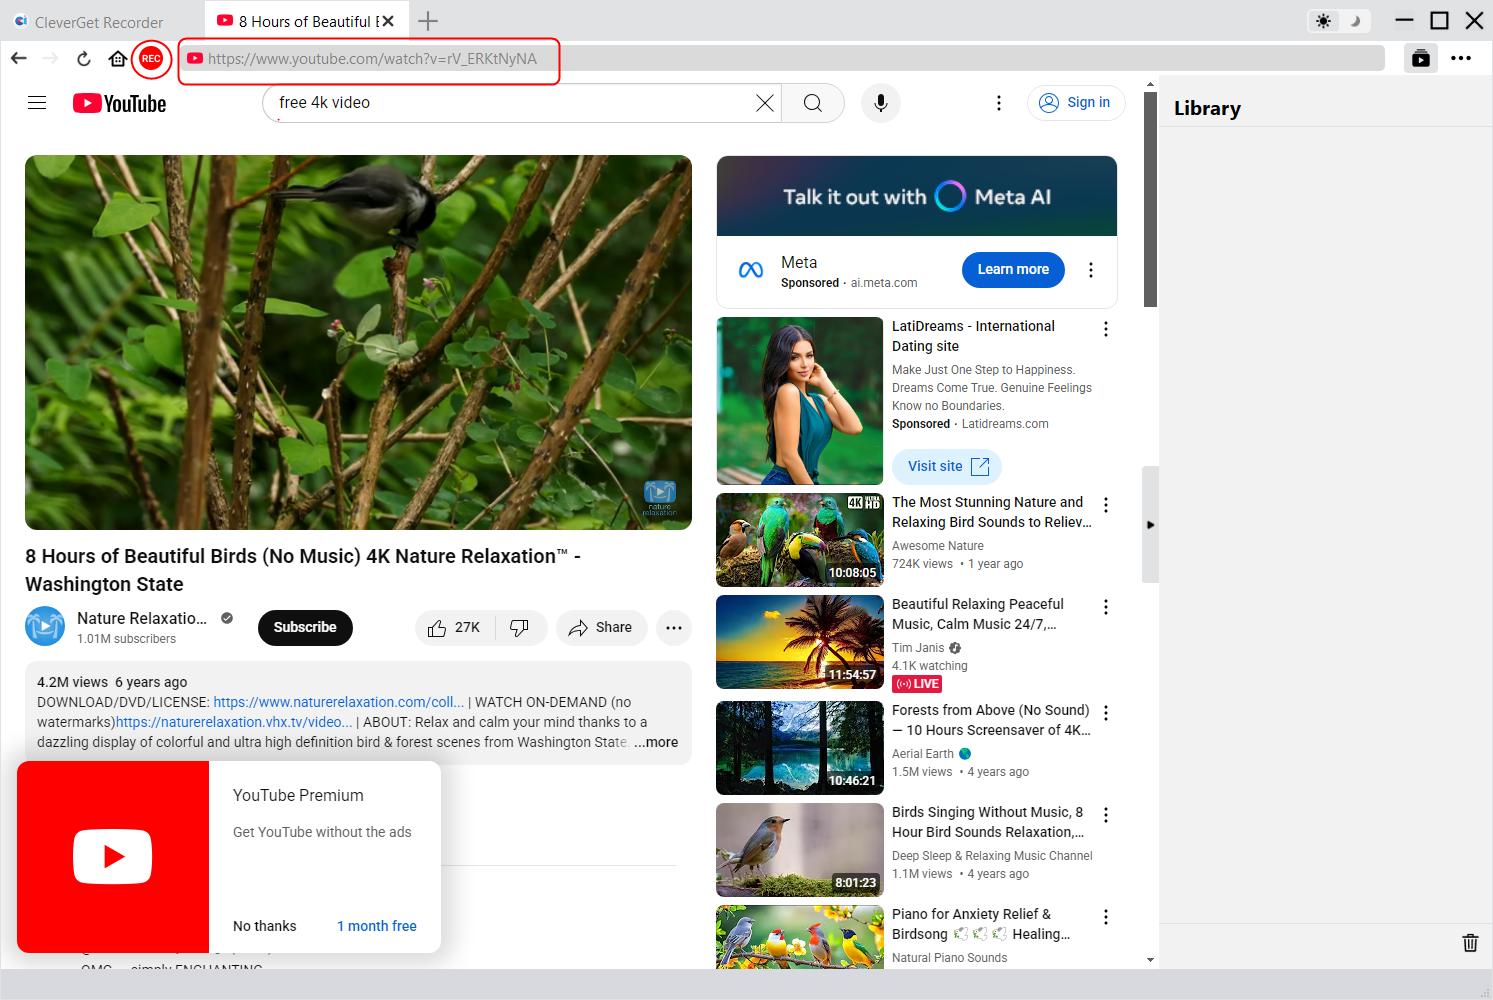This screenshot has height=1000, width=1493.
Task: Open more actions menu beside Share
Action: click(674, 627)
